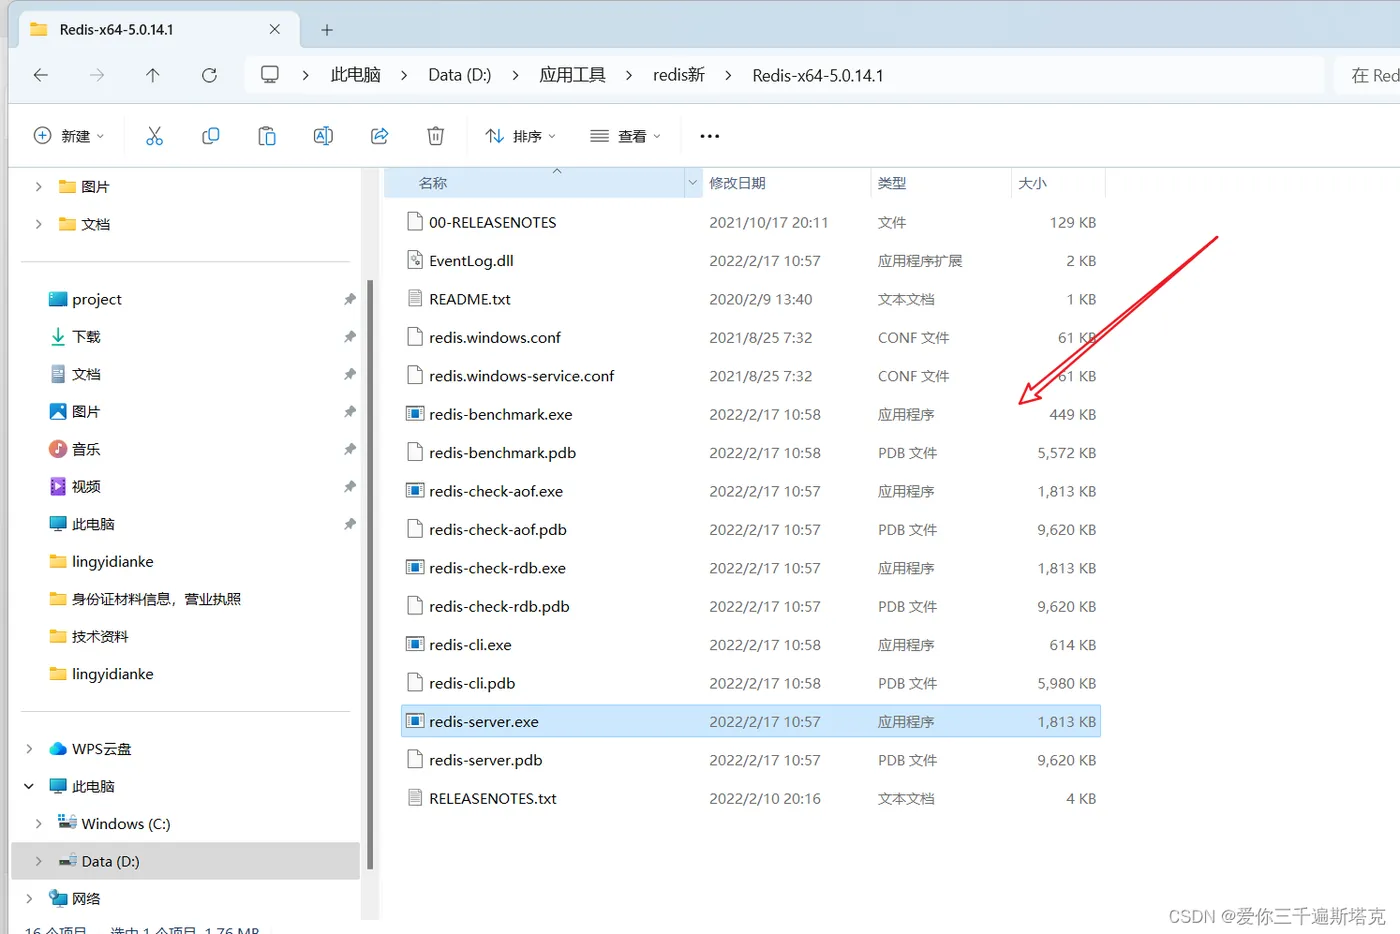Image resolution: width=1400 pixels, height=934 pixels.
Task: Click the redis-server.exe application icon
Action: click(x=415, y=721)
